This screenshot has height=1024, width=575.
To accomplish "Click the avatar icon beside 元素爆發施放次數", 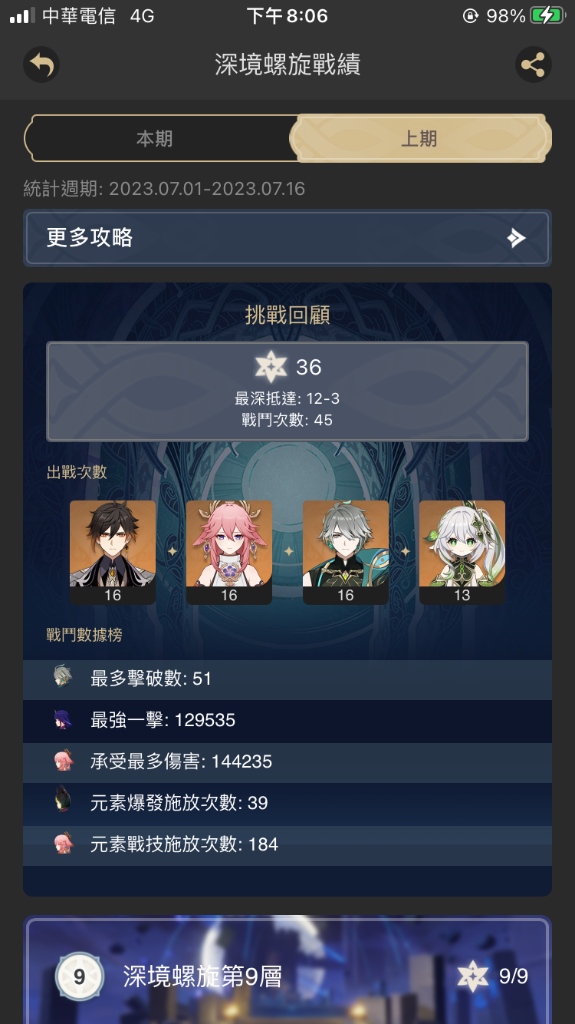I will pyautogui.click(x=63, y=800).
